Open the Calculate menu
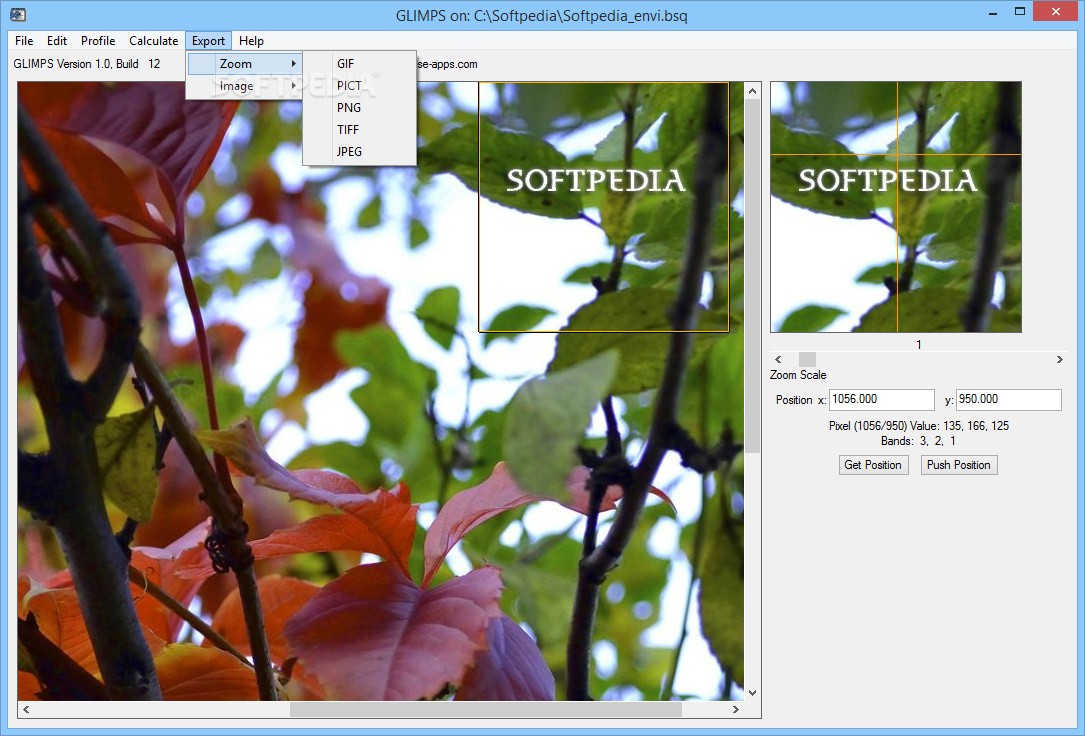 [x=154, y=41]
